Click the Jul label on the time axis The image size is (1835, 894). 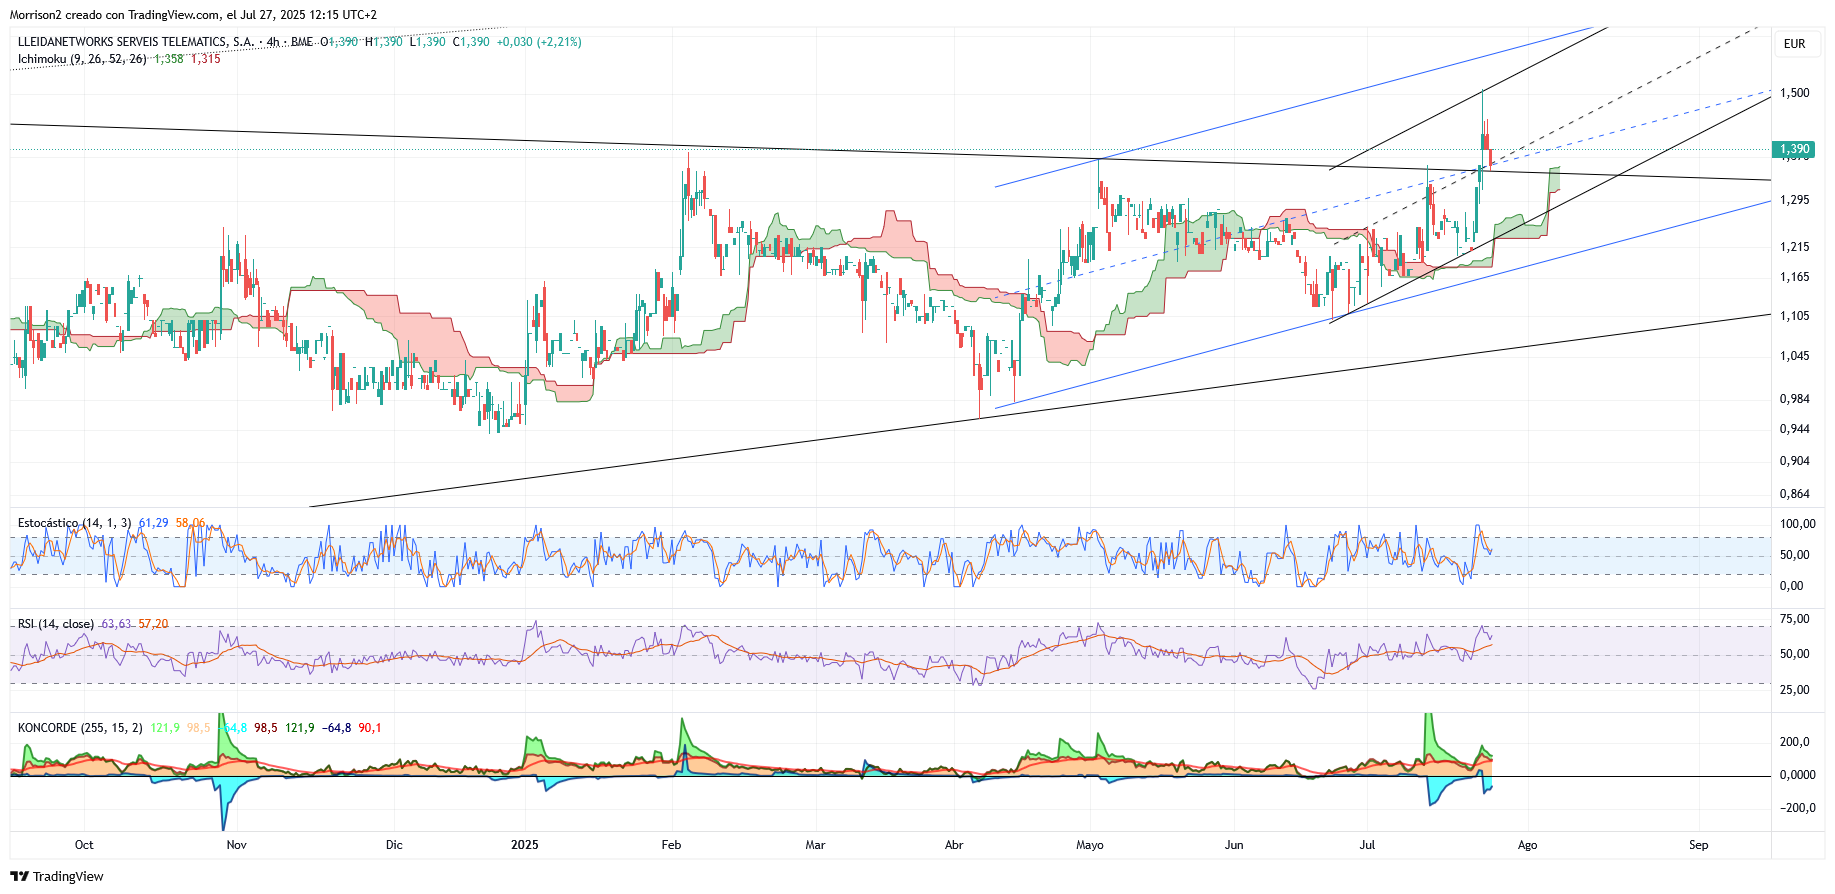point(1367,845)
